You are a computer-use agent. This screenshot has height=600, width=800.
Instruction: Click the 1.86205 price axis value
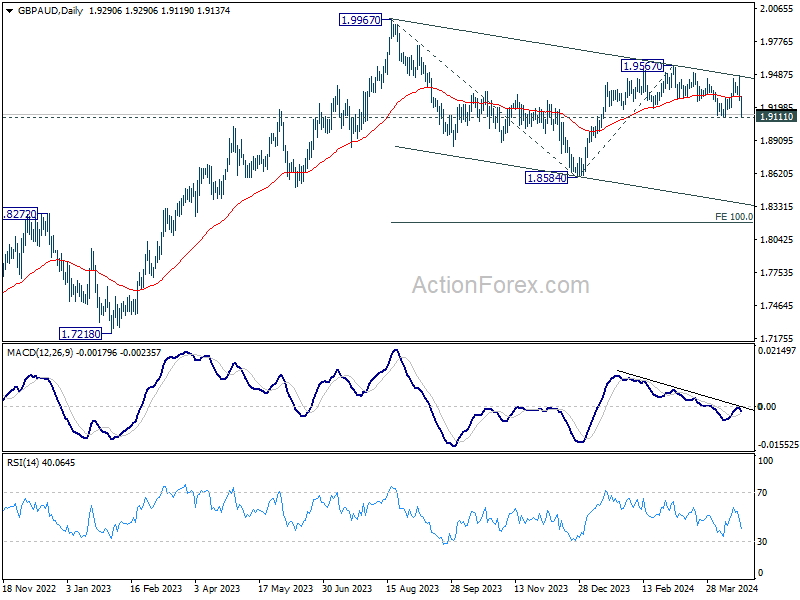777,174
